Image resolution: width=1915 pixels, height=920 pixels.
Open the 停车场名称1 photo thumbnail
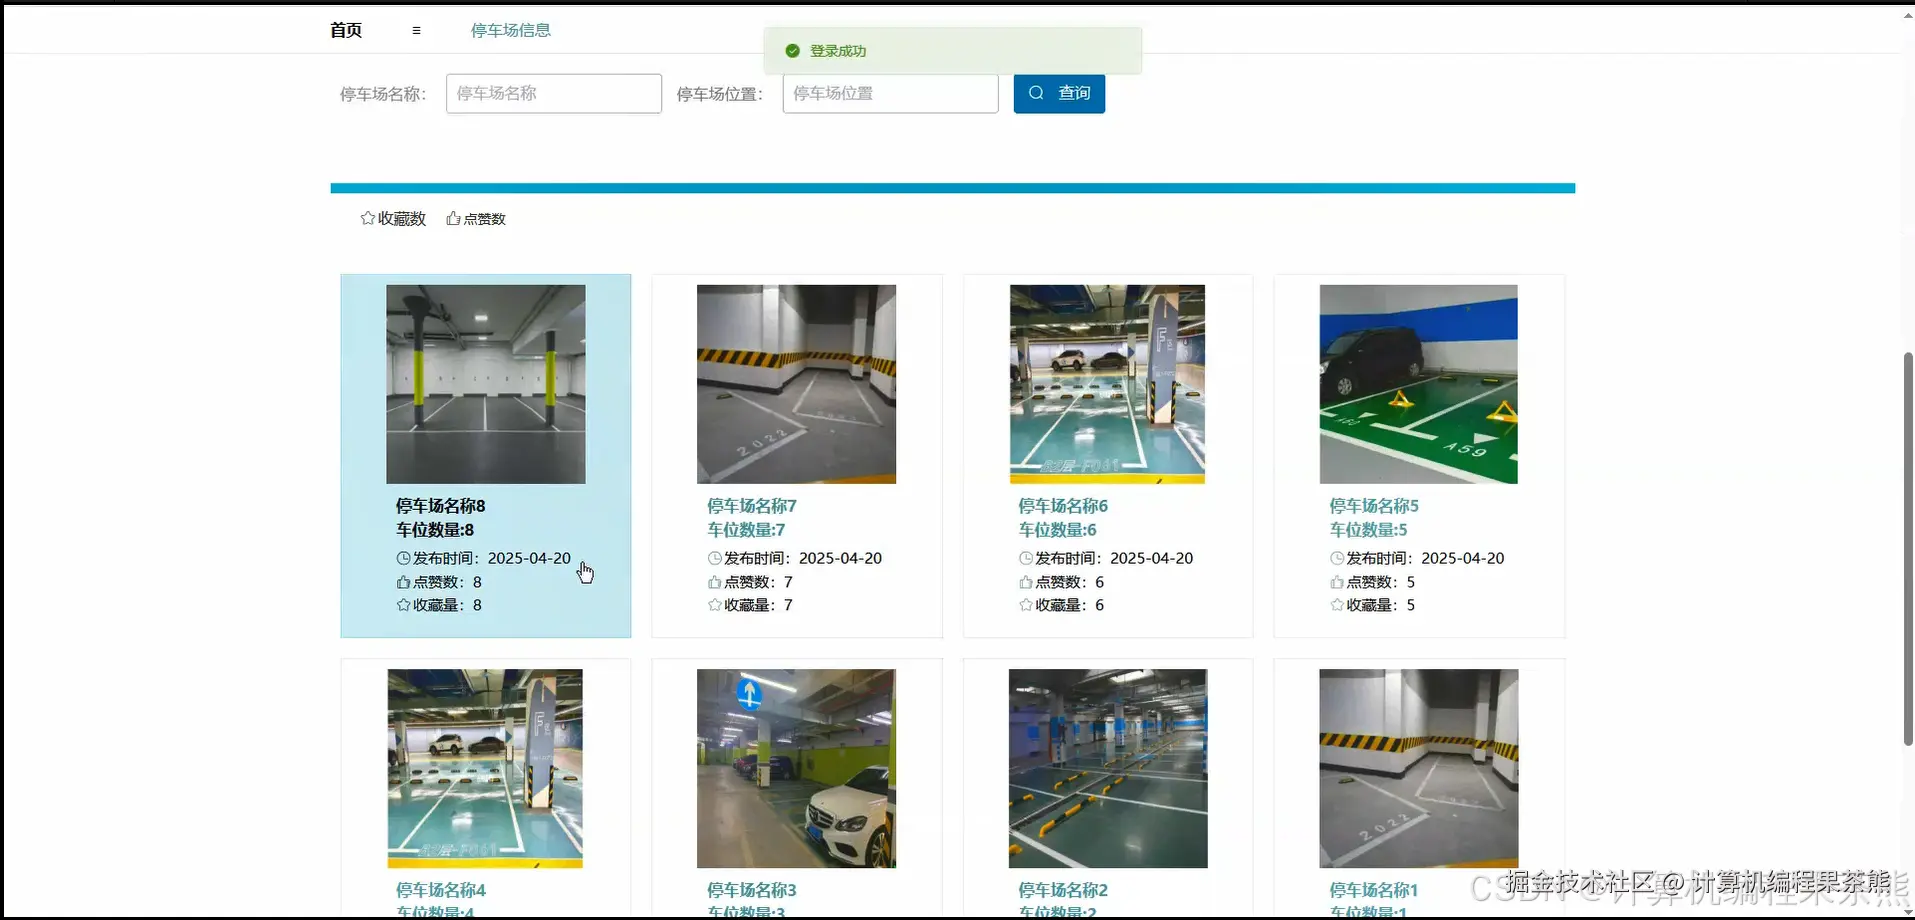coord(1419,768)
